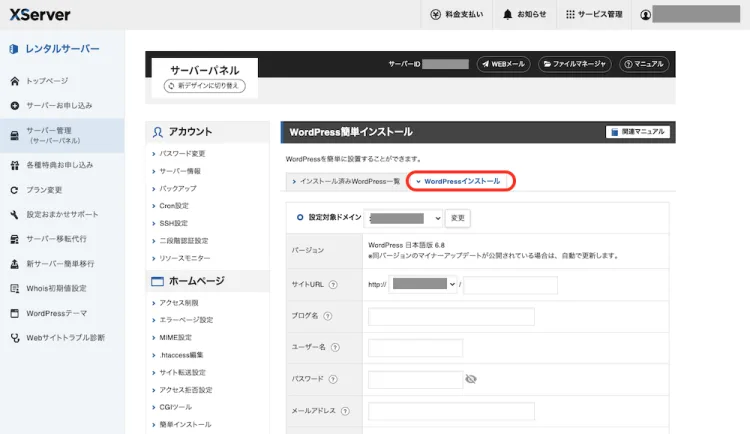750x434 pixels.
Task: Open SSH設定 link
Action: [174, 223]
